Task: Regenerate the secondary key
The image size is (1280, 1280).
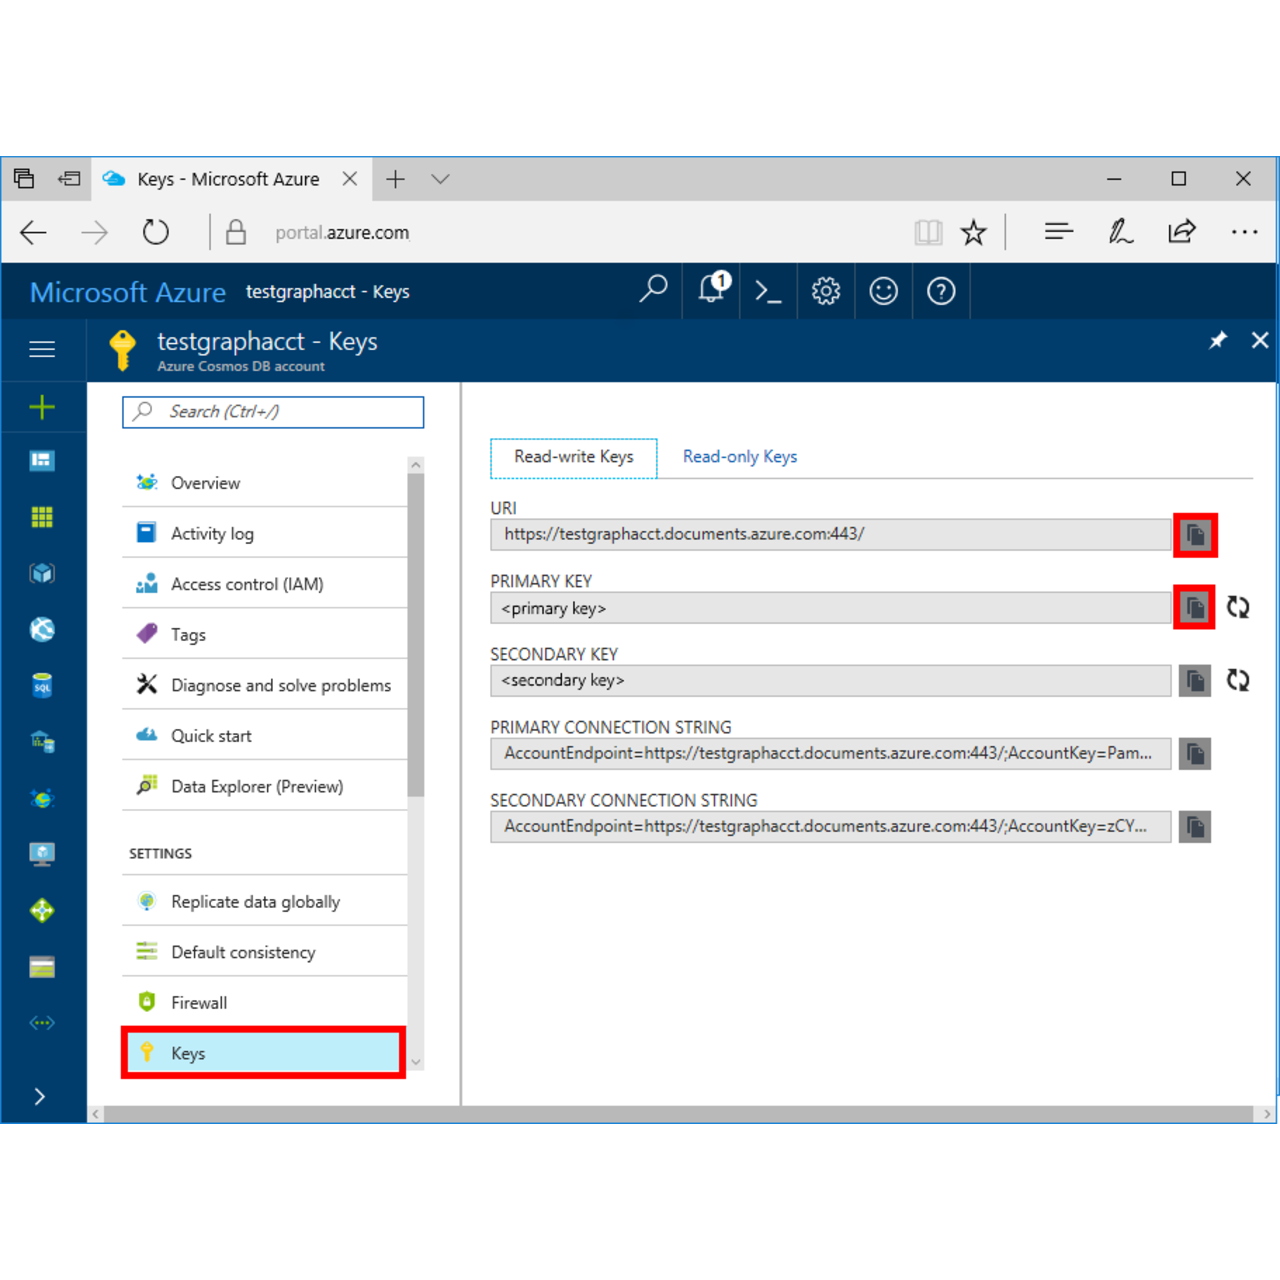Action: [x=1238, y=681]
